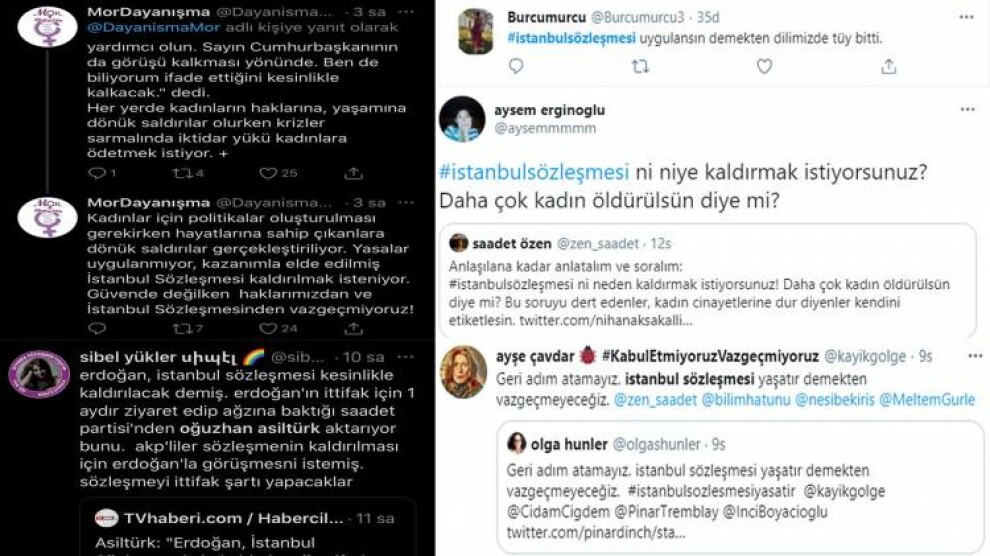Reply to Burcumurcu's tweet
This screenshot has height=556, width=990.
pyautogui.click(x=516, y=66)
